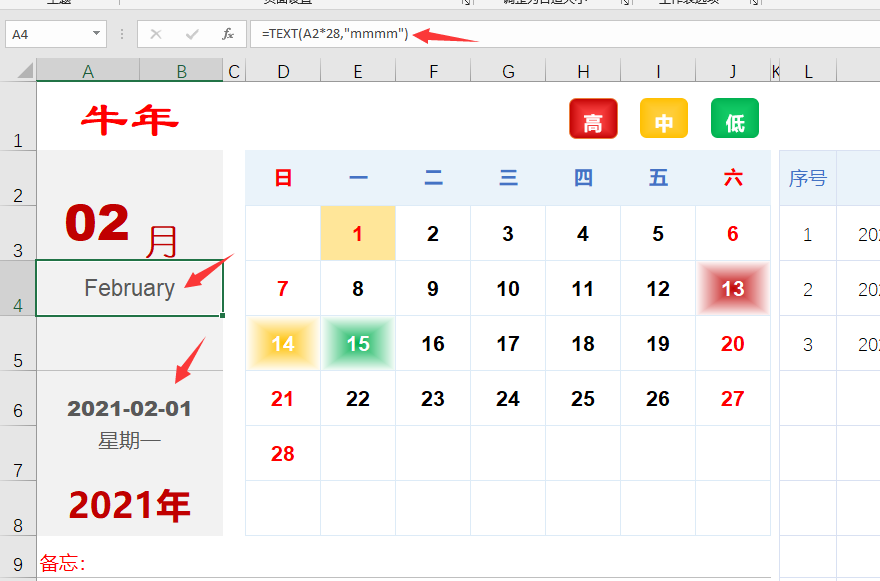Click the formula bar with TEXT formula
The width and height of the screenshot is (880, 581).
click(564, 34)
